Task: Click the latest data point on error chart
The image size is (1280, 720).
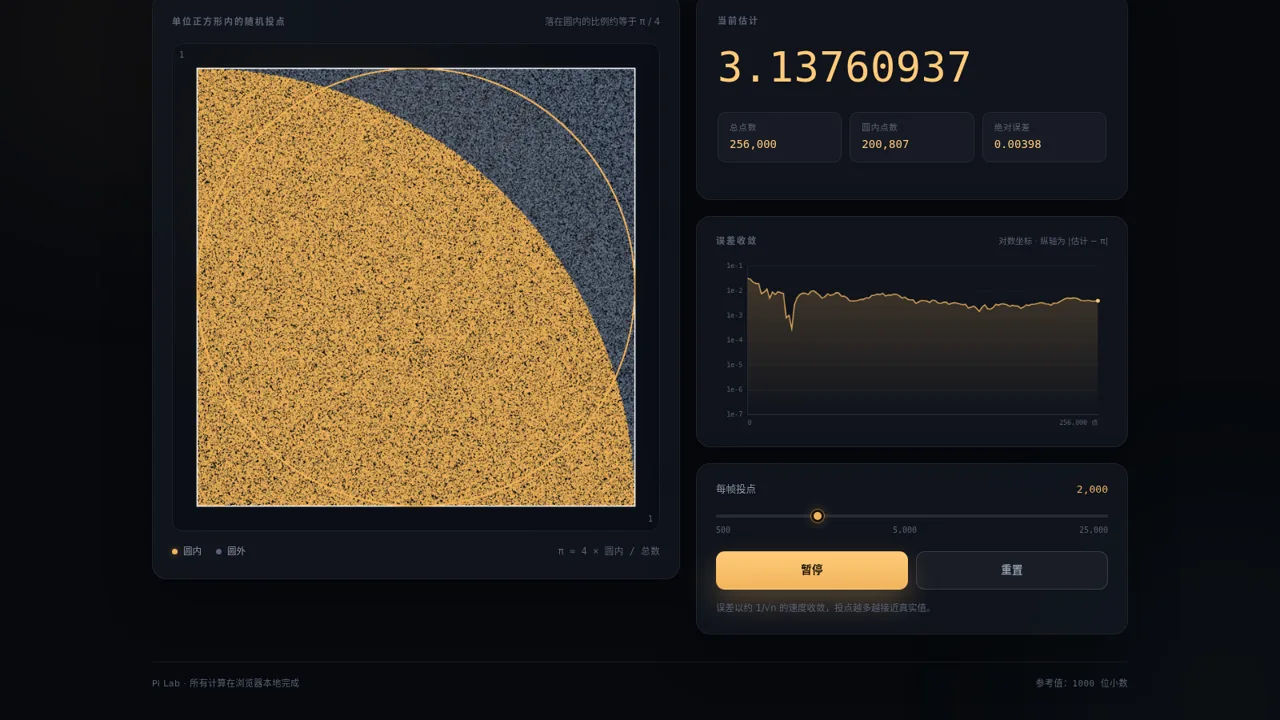Action: click(1098, 301)
